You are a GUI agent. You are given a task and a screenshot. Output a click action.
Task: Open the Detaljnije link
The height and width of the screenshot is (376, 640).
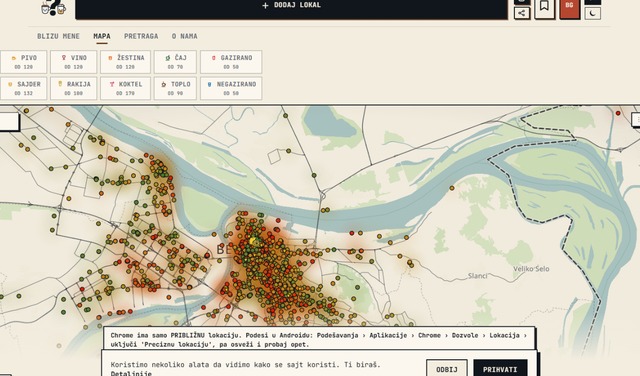click(131, 373)
